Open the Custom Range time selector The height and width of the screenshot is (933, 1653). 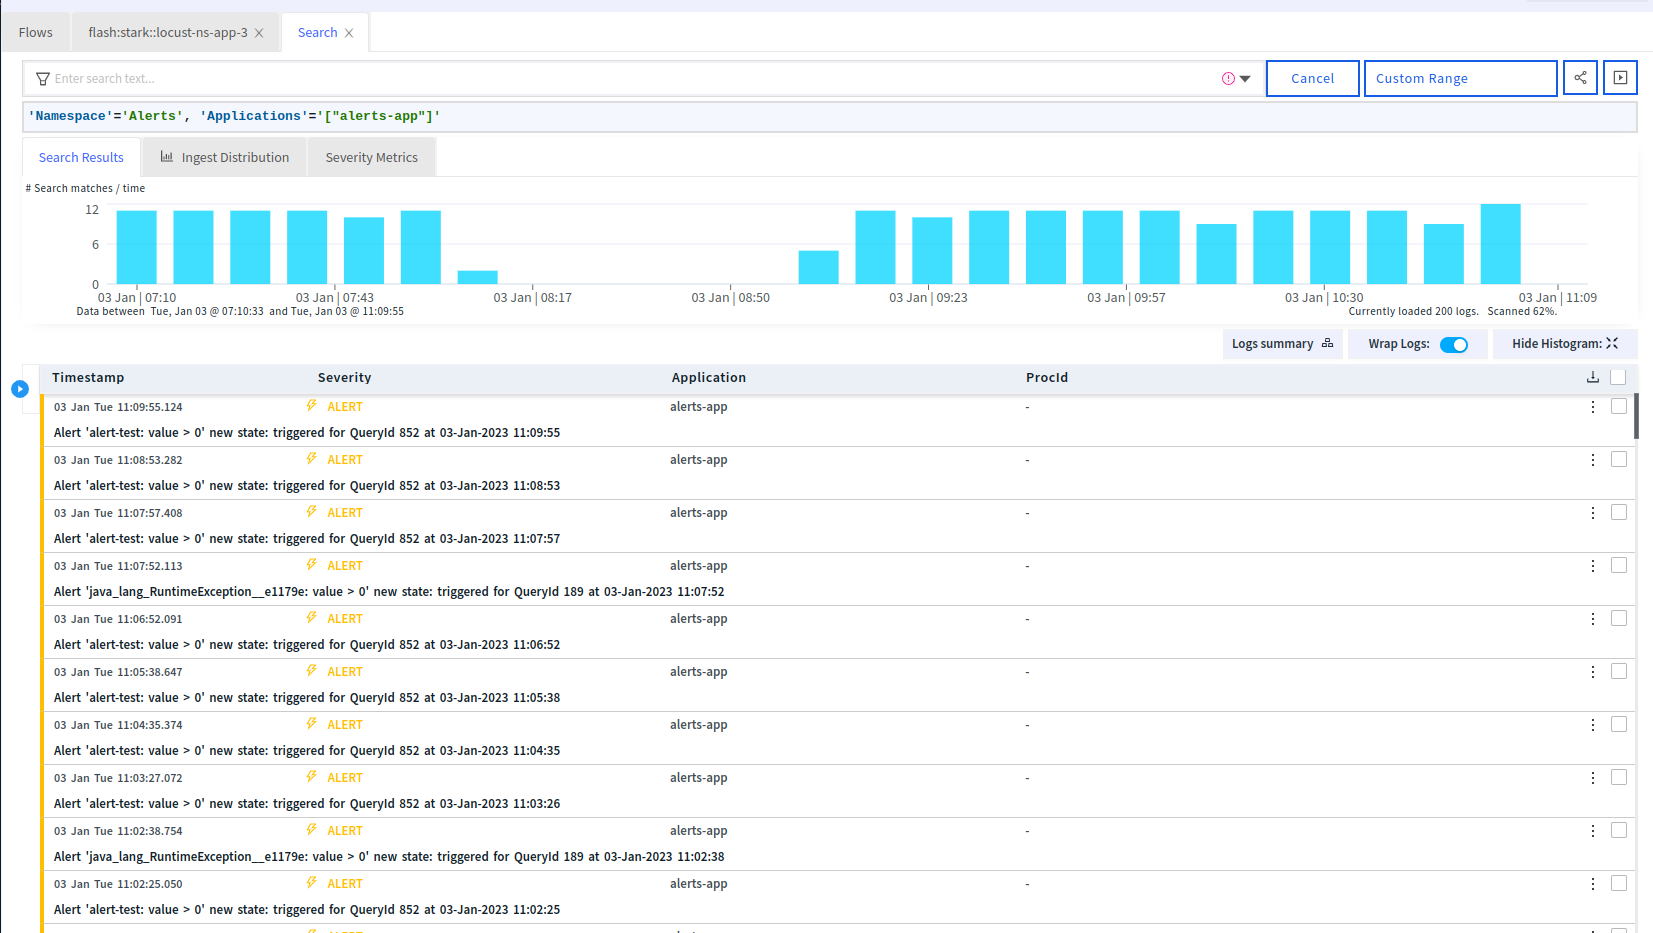(x=1459, y=78)
